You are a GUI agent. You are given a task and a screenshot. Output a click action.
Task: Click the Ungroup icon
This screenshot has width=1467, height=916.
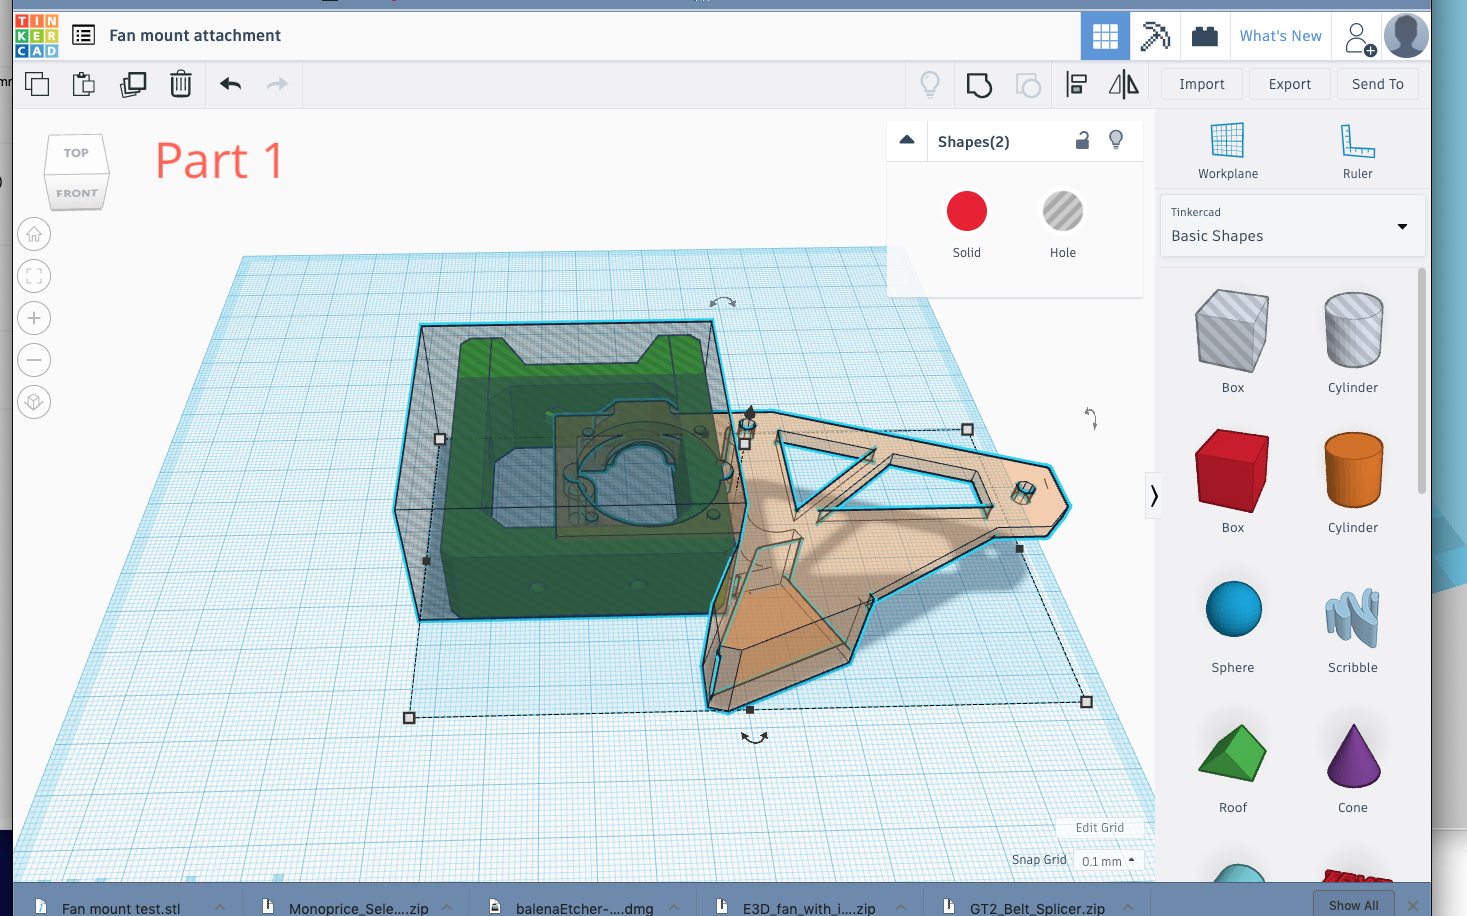point(1028,85)
